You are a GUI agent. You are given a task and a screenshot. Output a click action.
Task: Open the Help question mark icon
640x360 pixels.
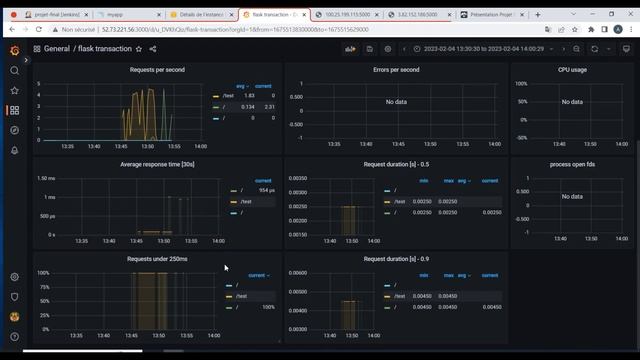tap(15, 337)
